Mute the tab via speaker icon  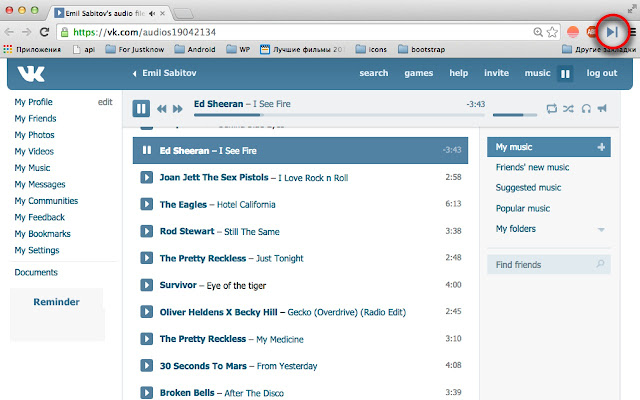tap(152, 13)
